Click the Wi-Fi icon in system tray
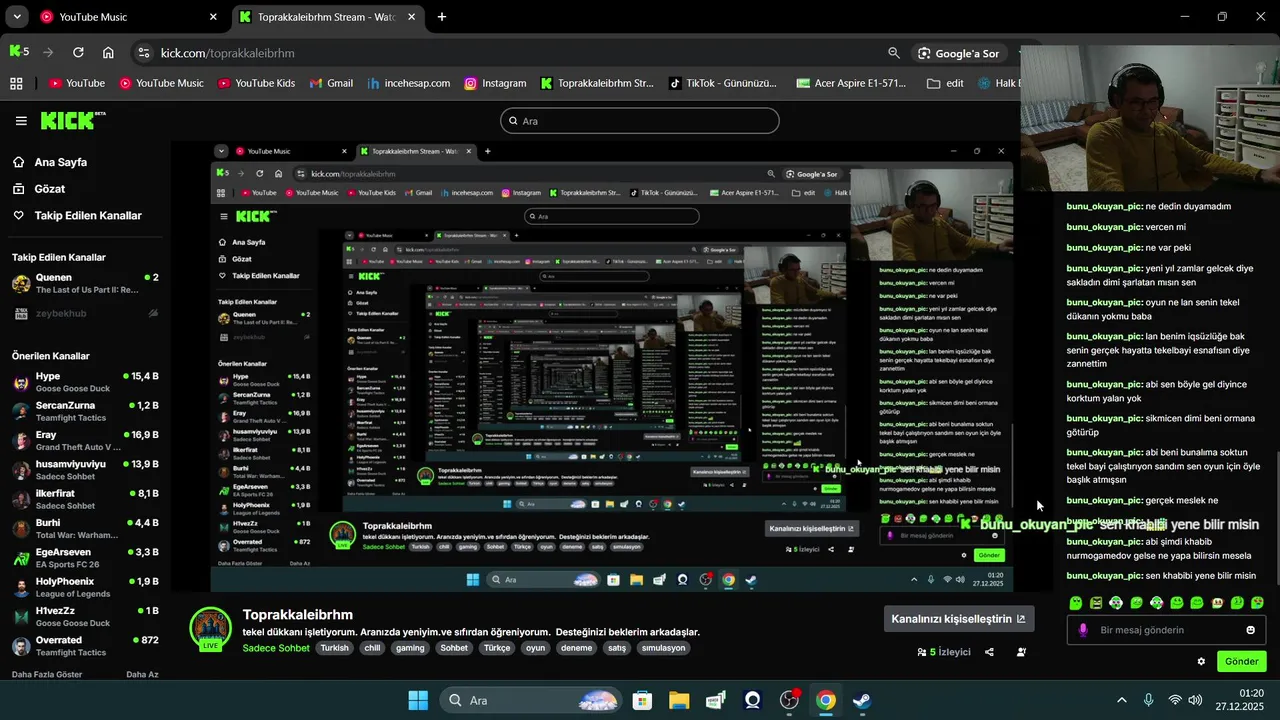This screenshot has height=720, width=1280. click(x=1175, y=700)
